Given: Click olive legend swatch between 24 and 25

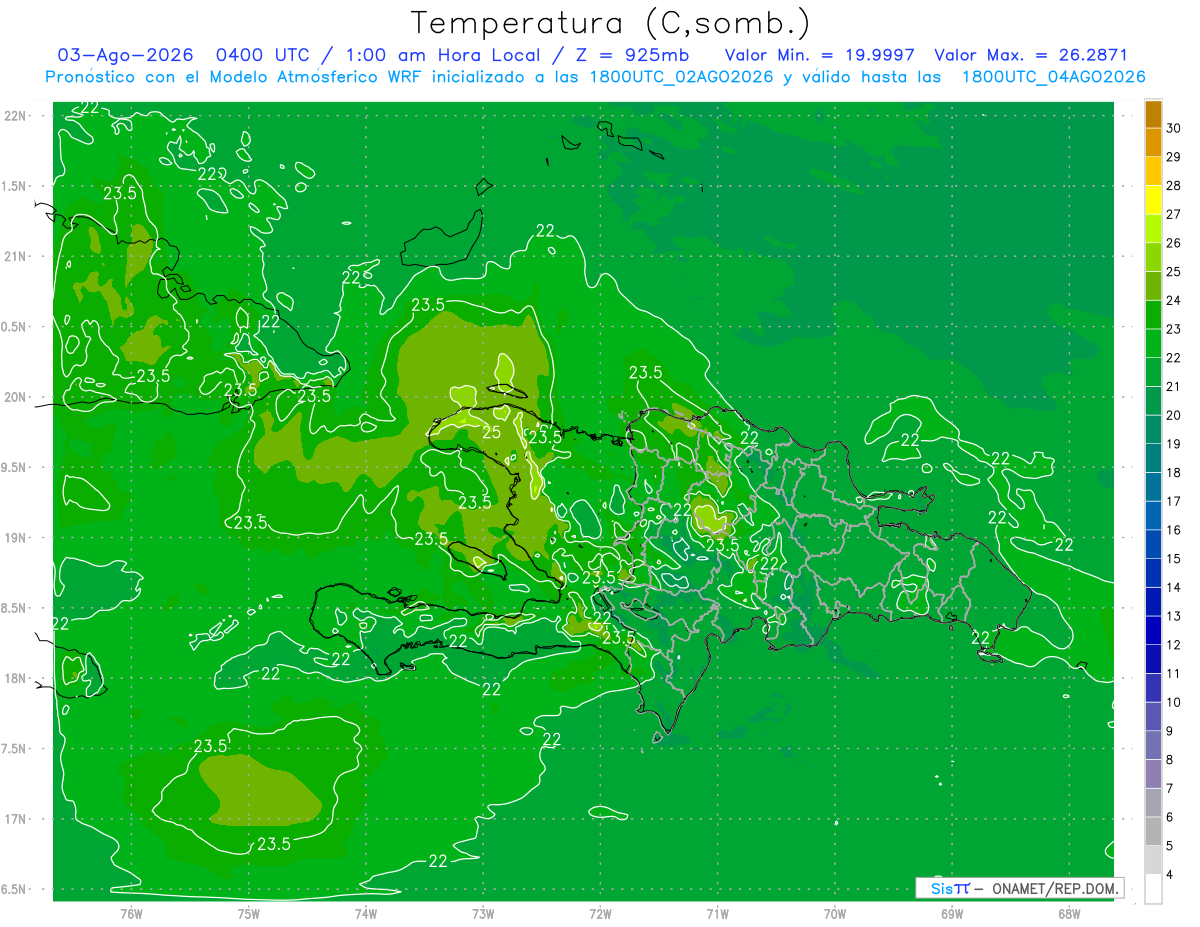Looking at the screenshot, I should click(1153, 286).
